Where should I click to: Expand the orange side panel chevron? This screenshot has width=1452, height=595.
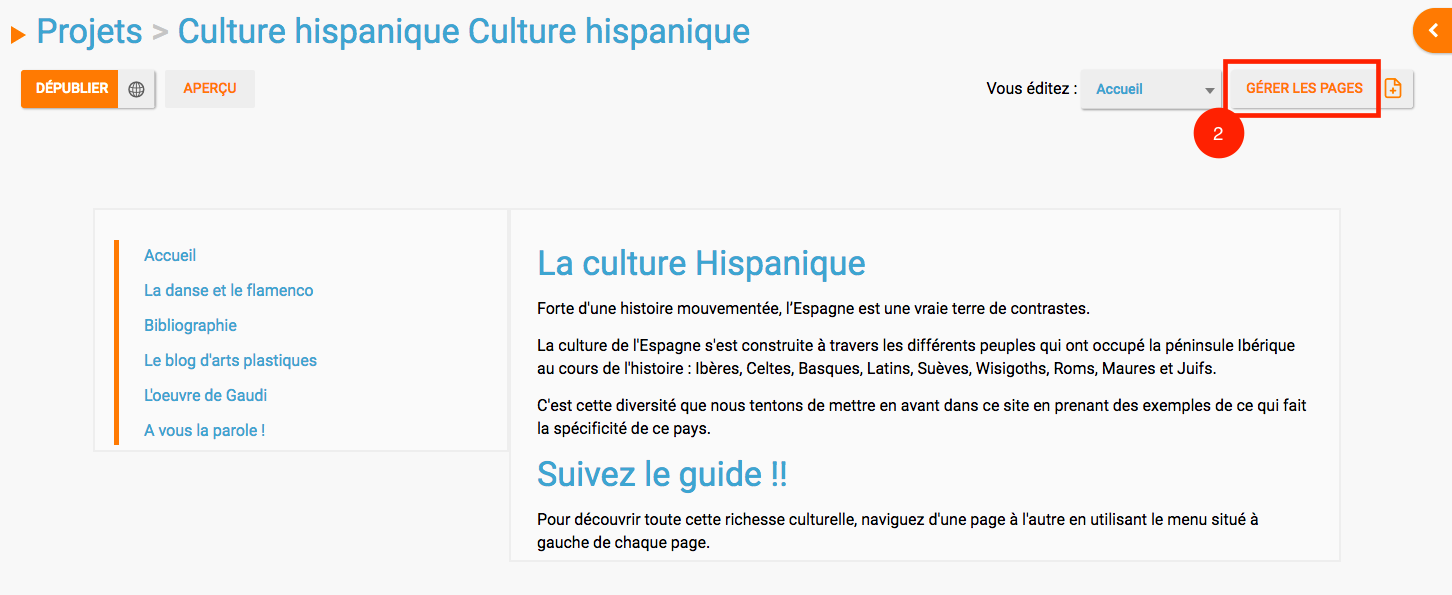1433,31
